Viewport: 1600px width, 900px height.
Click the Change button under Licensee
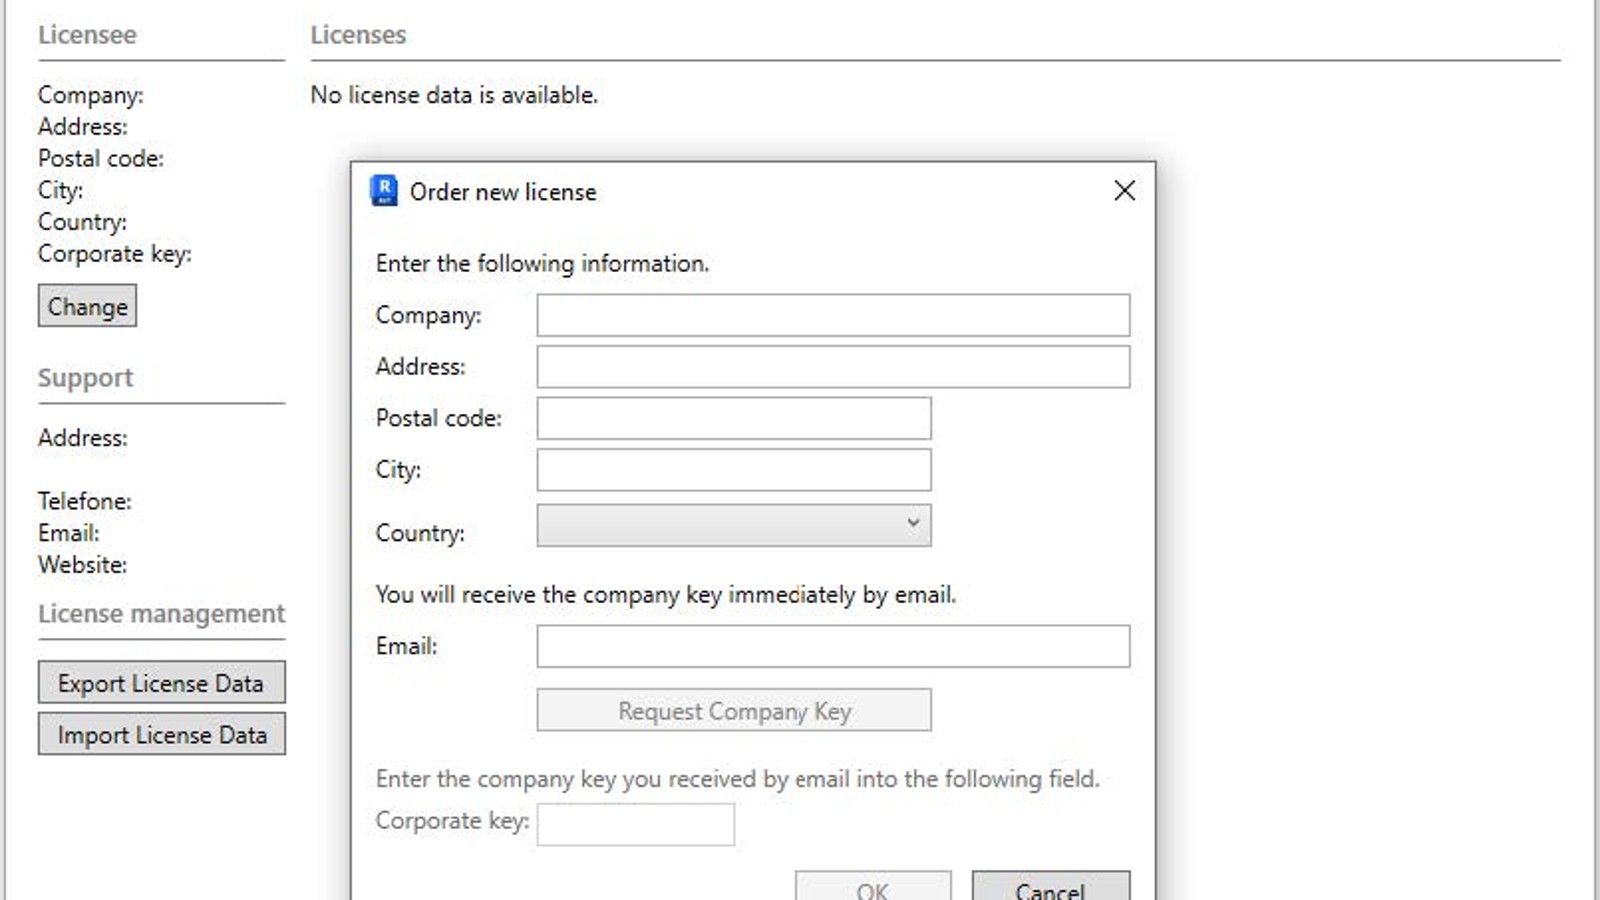tap(87, 307)
